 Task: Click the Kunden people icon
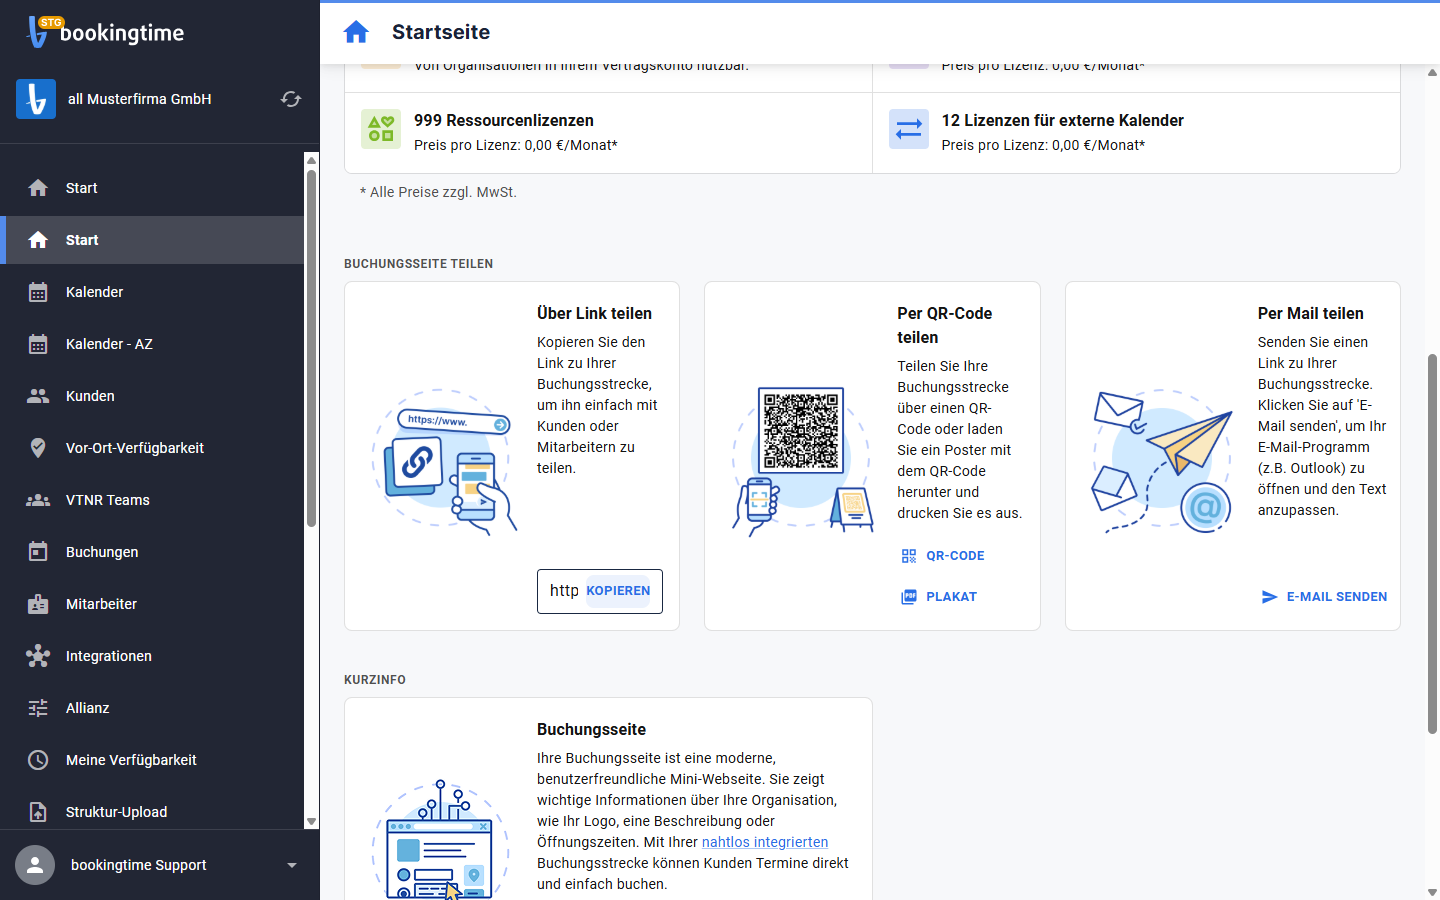pos(38,396)
